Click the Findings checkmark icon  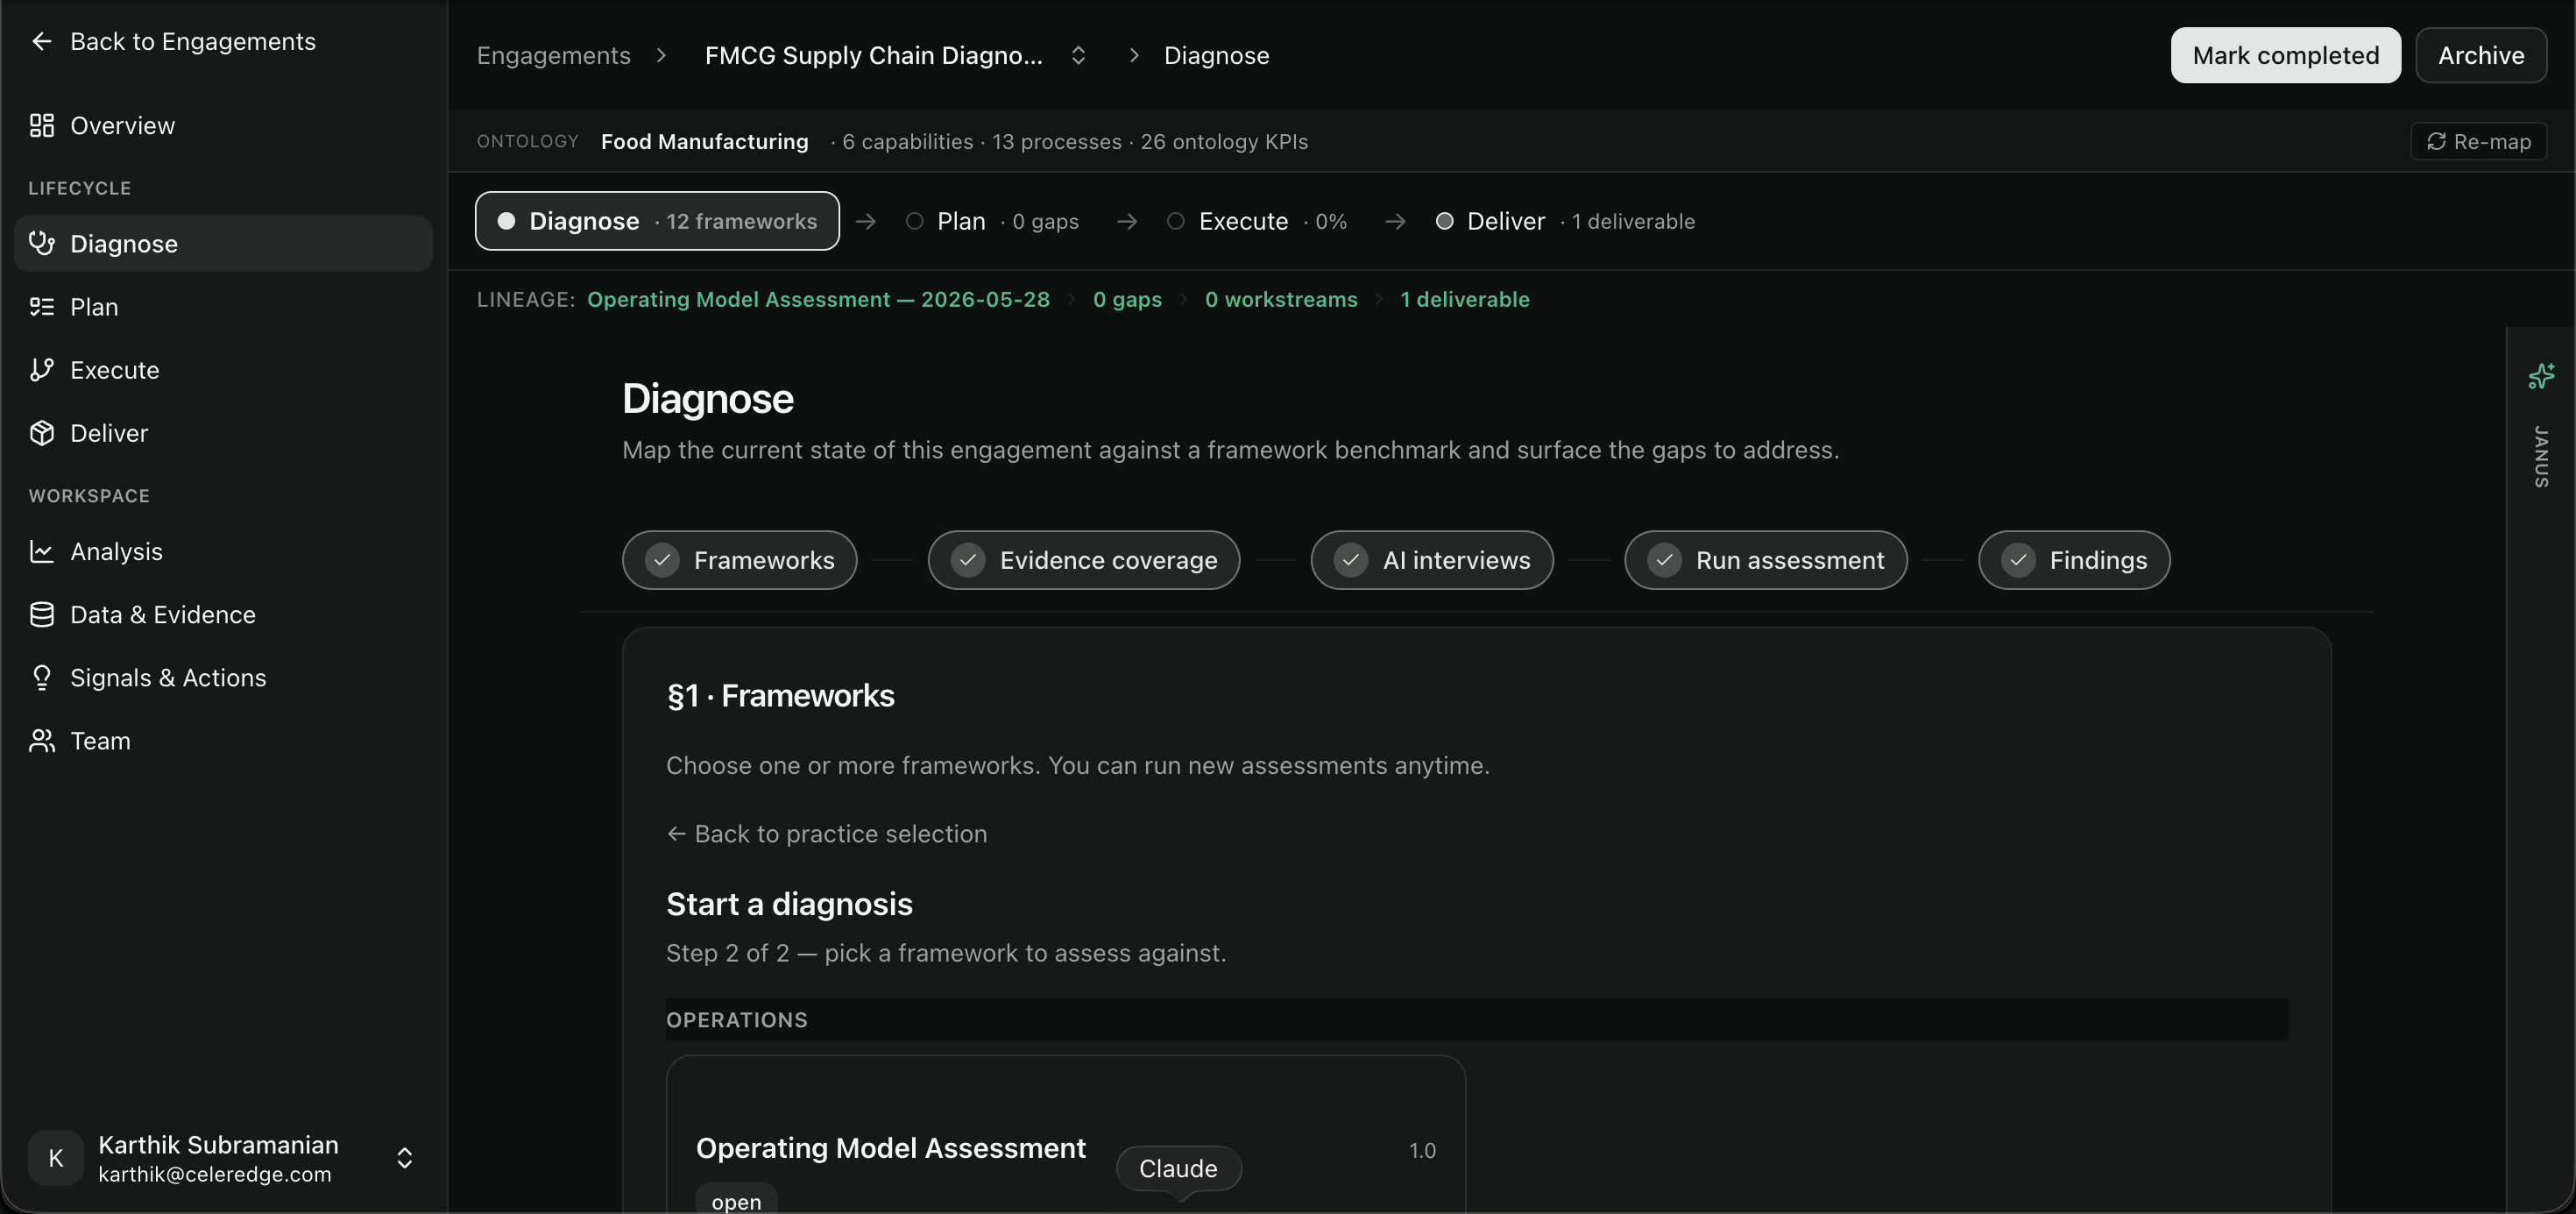(x=2018, y=560)
